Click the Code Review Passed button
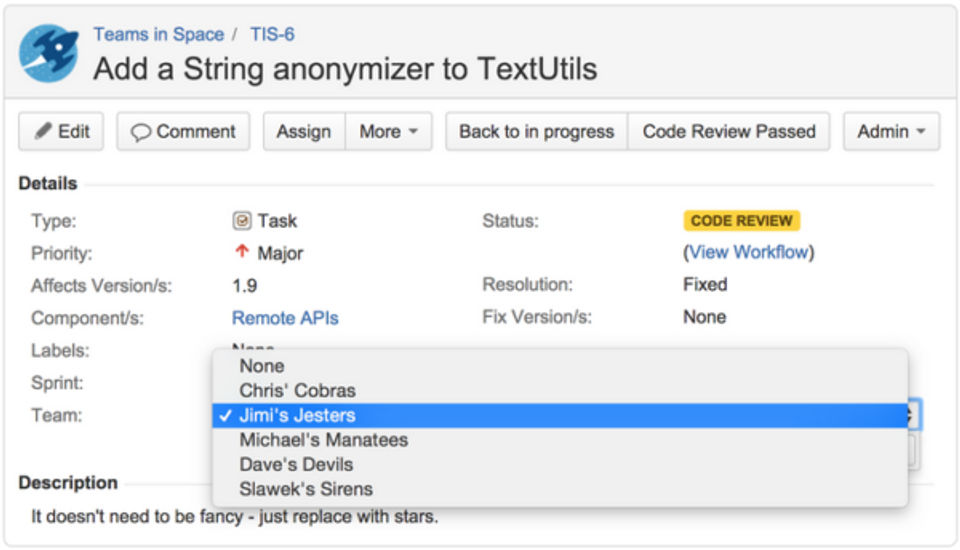Screen dimensions: 960x550 pos(729,131)
